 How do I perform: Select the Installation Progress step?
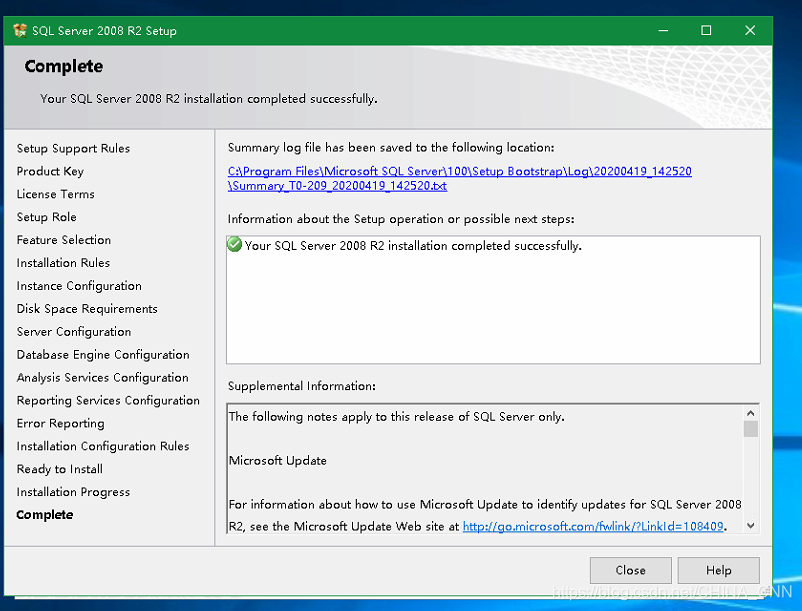tap(73, 492)
